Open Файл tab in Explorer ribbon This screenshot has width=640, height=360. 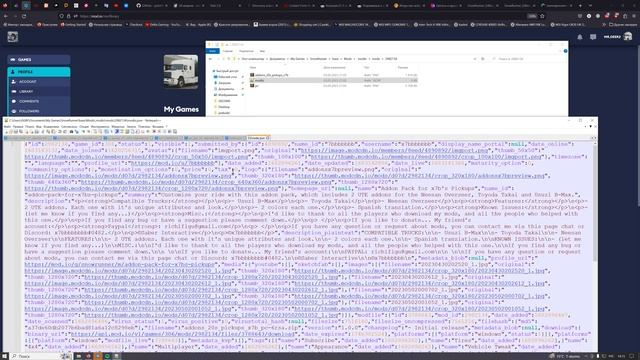[x=213, y=51]
